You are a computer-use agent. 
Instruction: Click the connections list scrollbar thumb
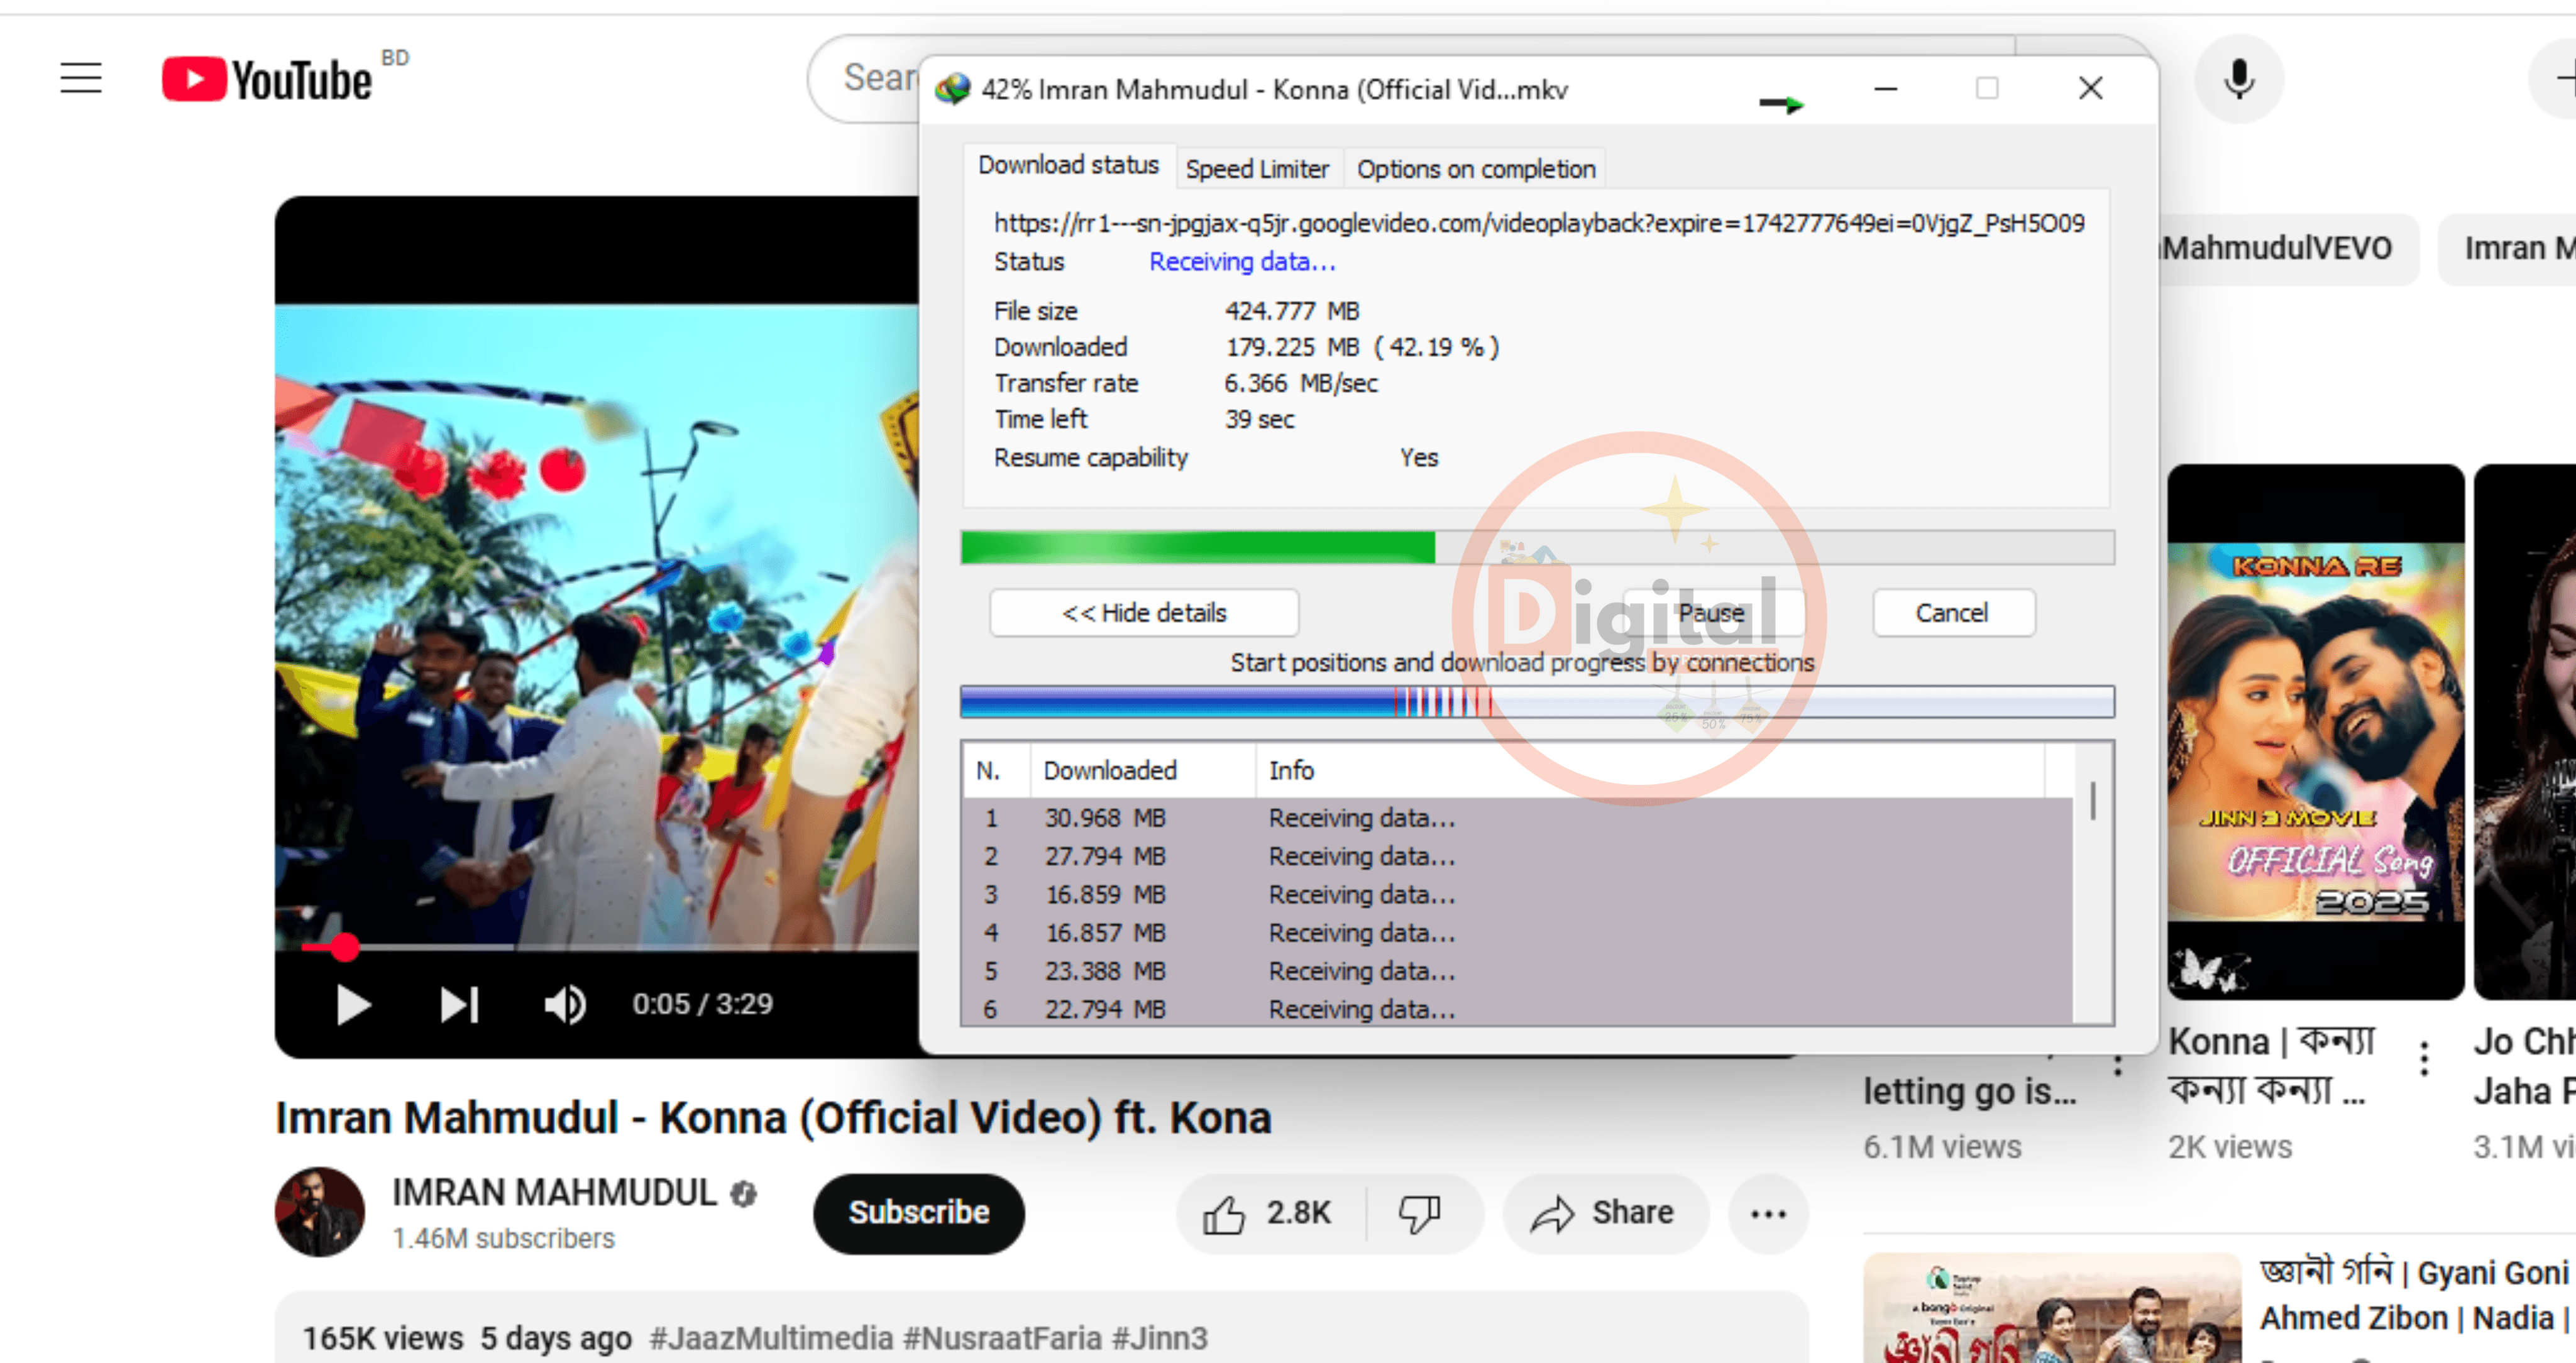(2092, 800)
